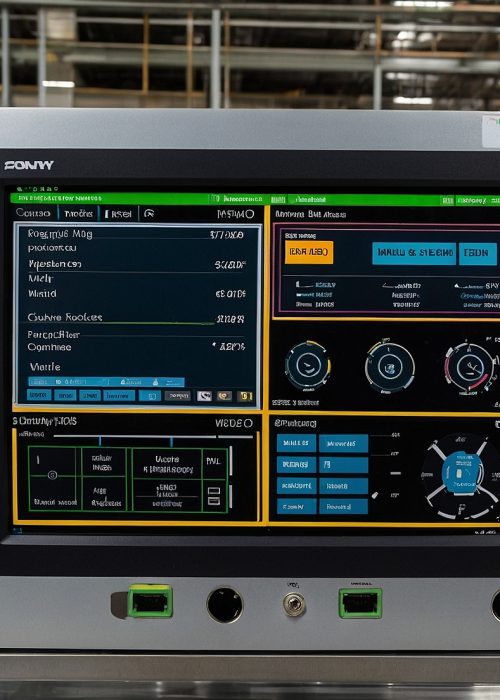Click the right circular gauge with the red arc

click(470, 369)
